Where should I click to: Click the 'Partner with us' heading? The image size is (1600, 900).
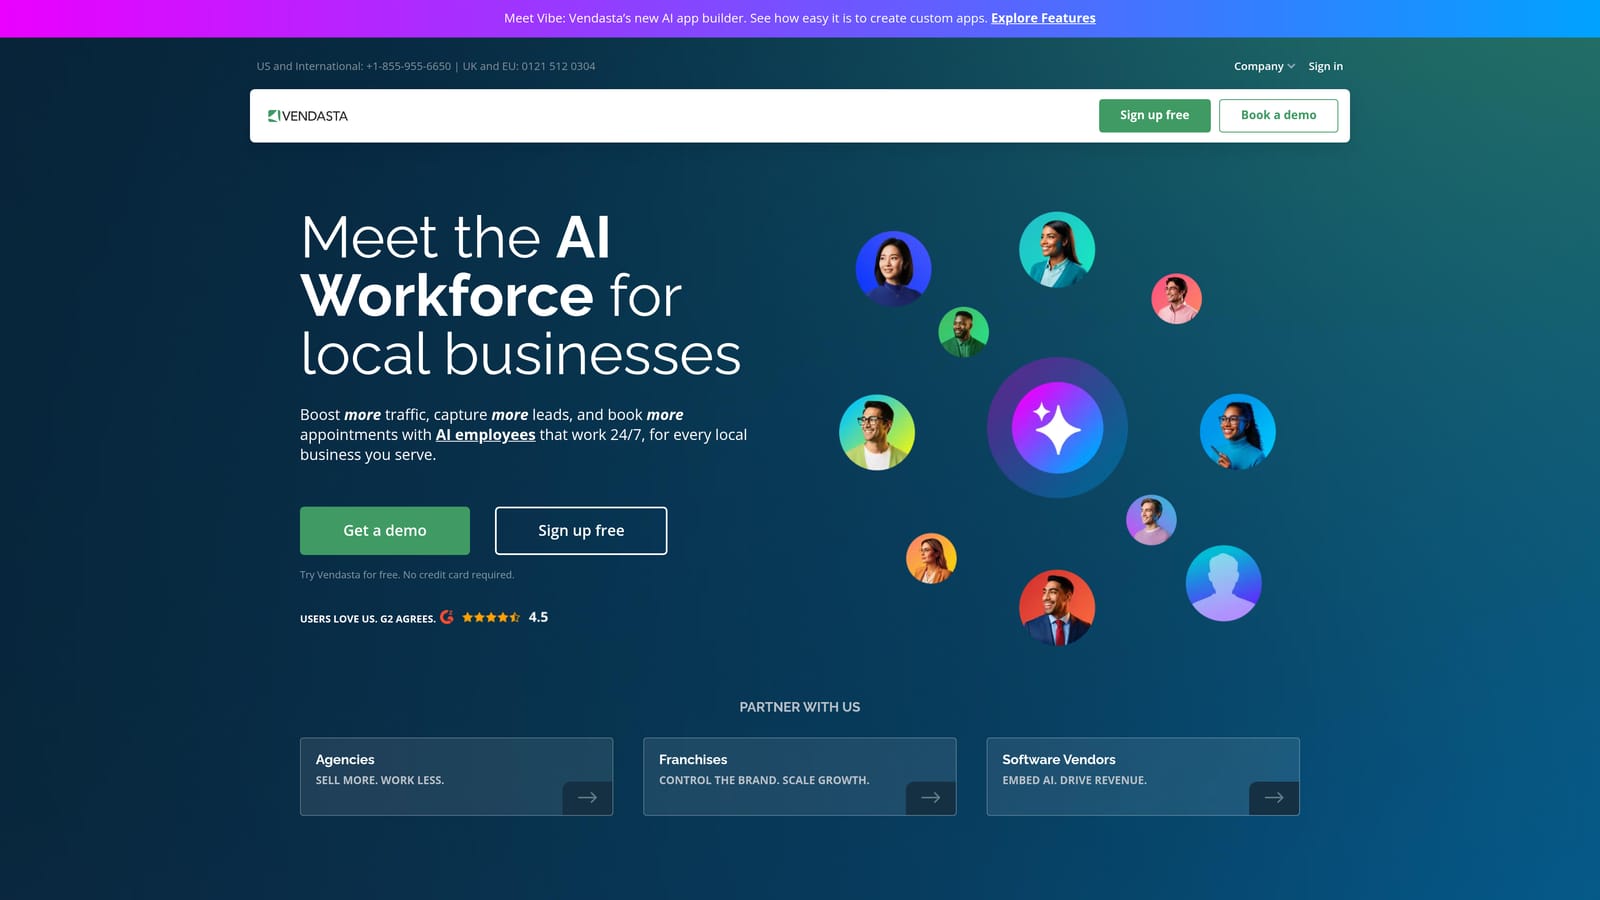point(800,707)
